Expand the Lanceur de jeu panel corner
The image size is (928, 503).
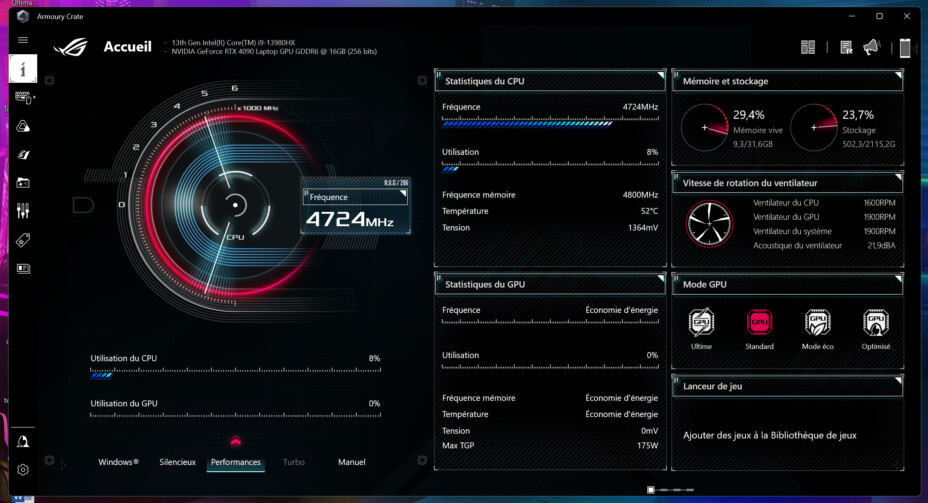pyautogui.click(x=898, y=381)
